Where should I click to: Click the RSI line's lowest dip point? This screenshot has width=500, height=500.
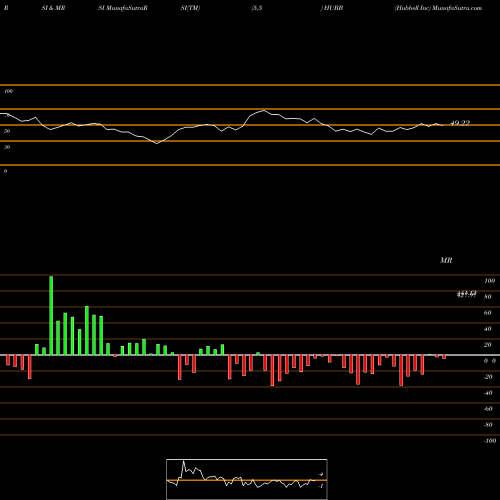[157, 143]
